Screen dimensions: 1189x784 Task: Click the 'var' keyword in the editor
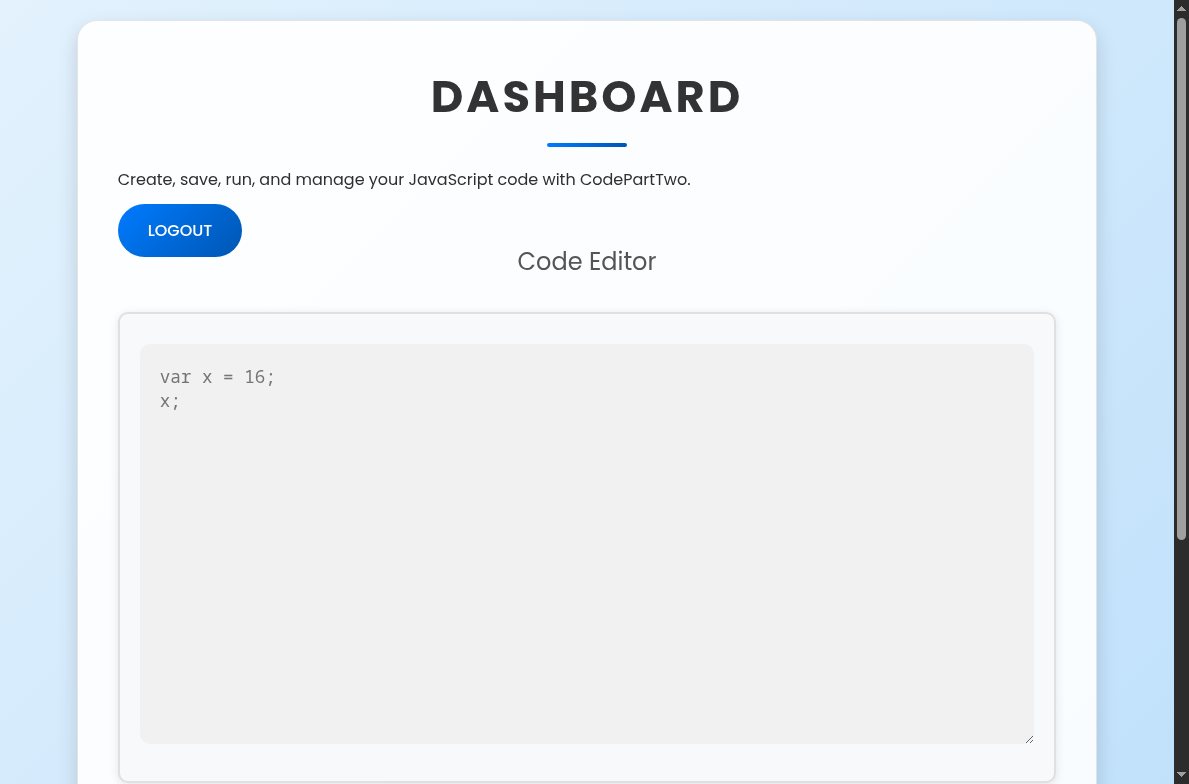[x=175, y=377]
